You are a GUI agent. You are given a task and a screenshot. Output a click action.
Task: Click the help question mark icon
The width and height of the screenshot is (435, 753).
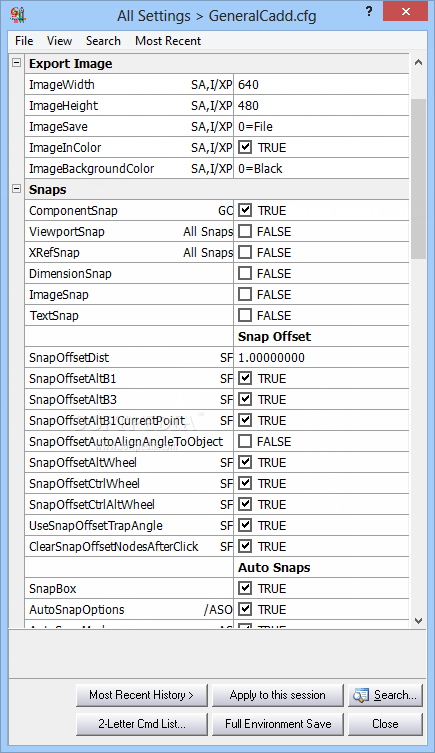pos(368,12)
